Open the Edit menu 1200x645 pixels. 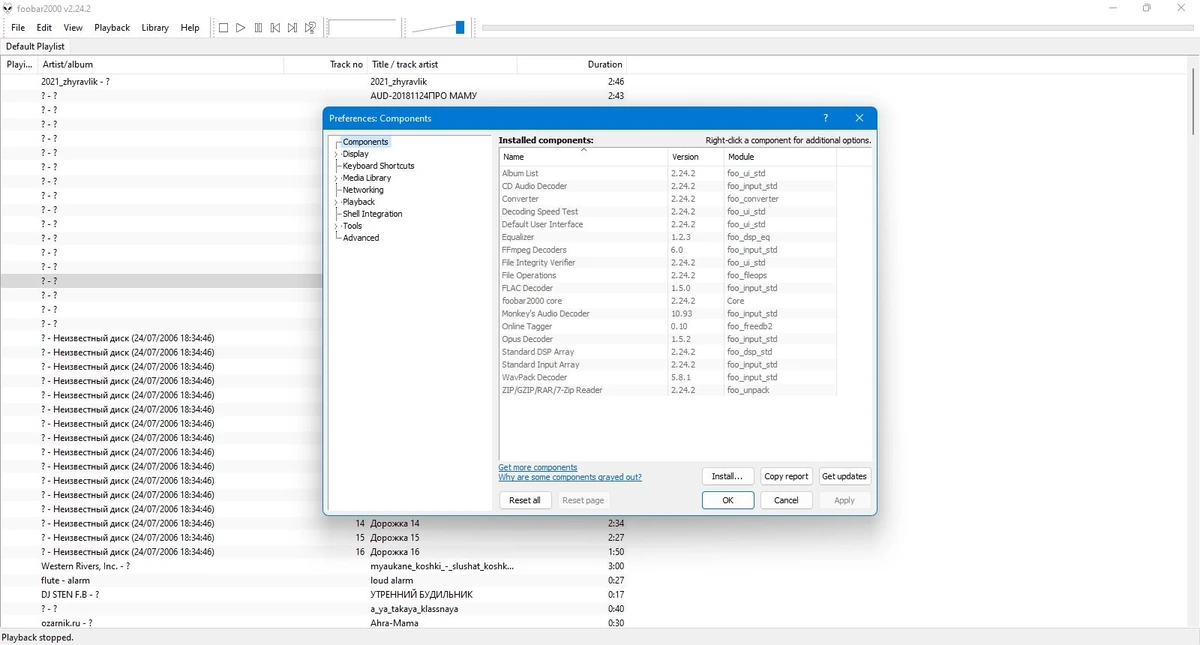45,28
